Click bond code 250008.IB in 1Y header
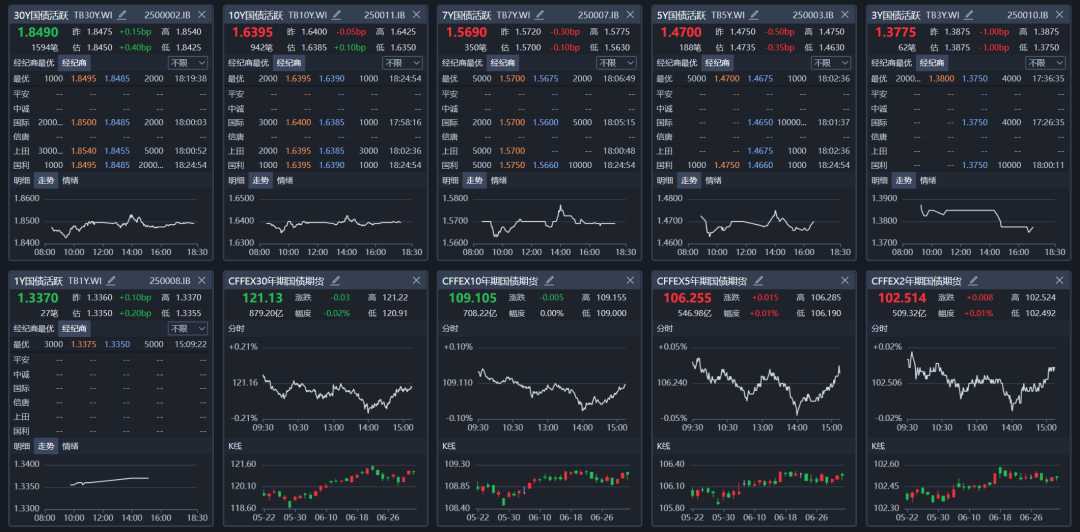The width and height of the screenshot is (1080, 532). click(x=170, y=280)
